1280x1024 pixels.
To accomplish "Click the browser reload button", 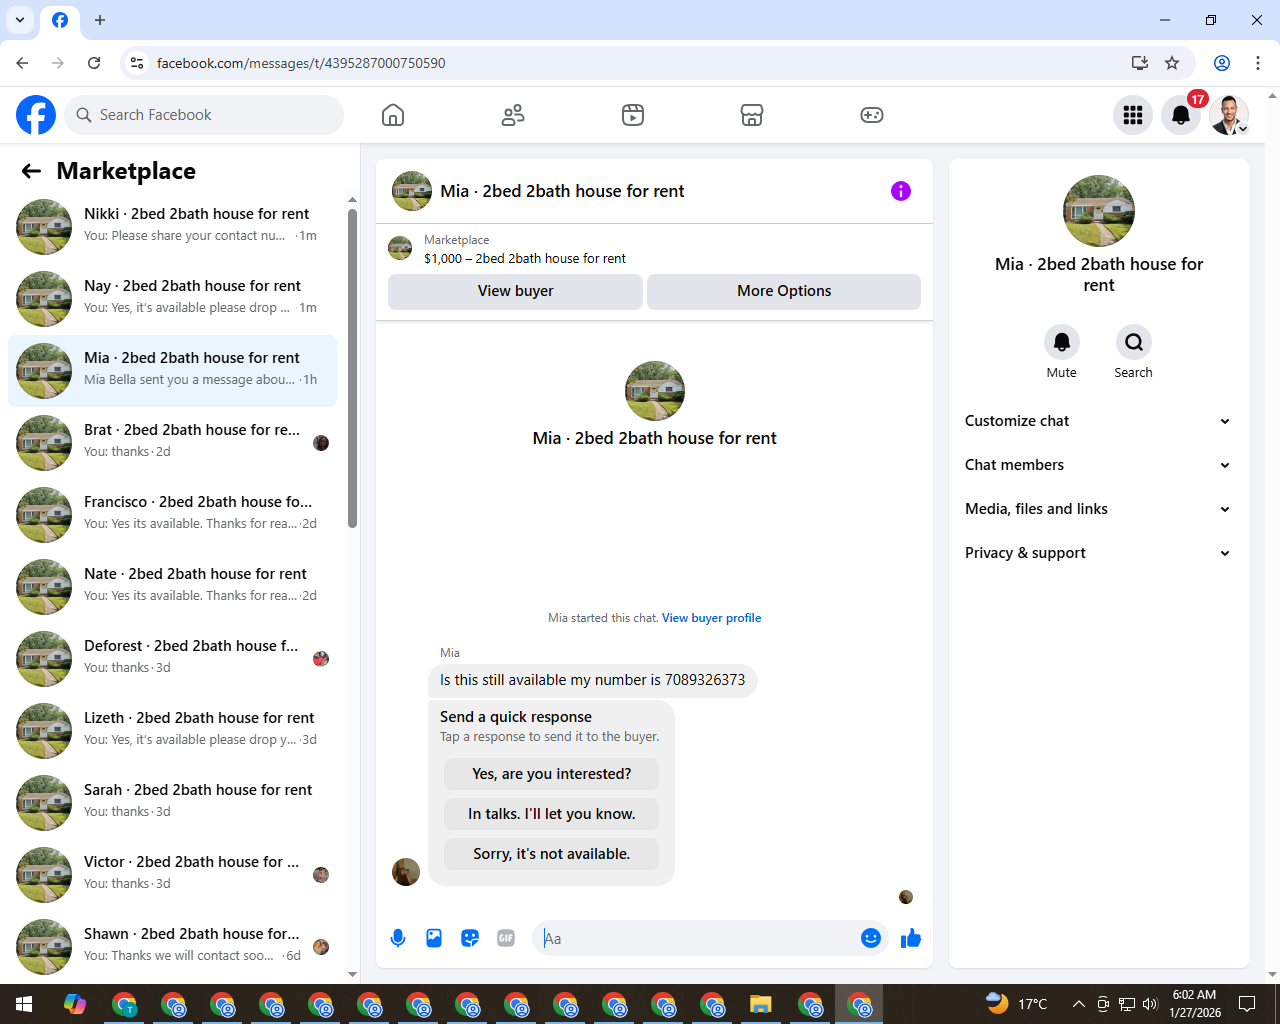I will [94, 63].
